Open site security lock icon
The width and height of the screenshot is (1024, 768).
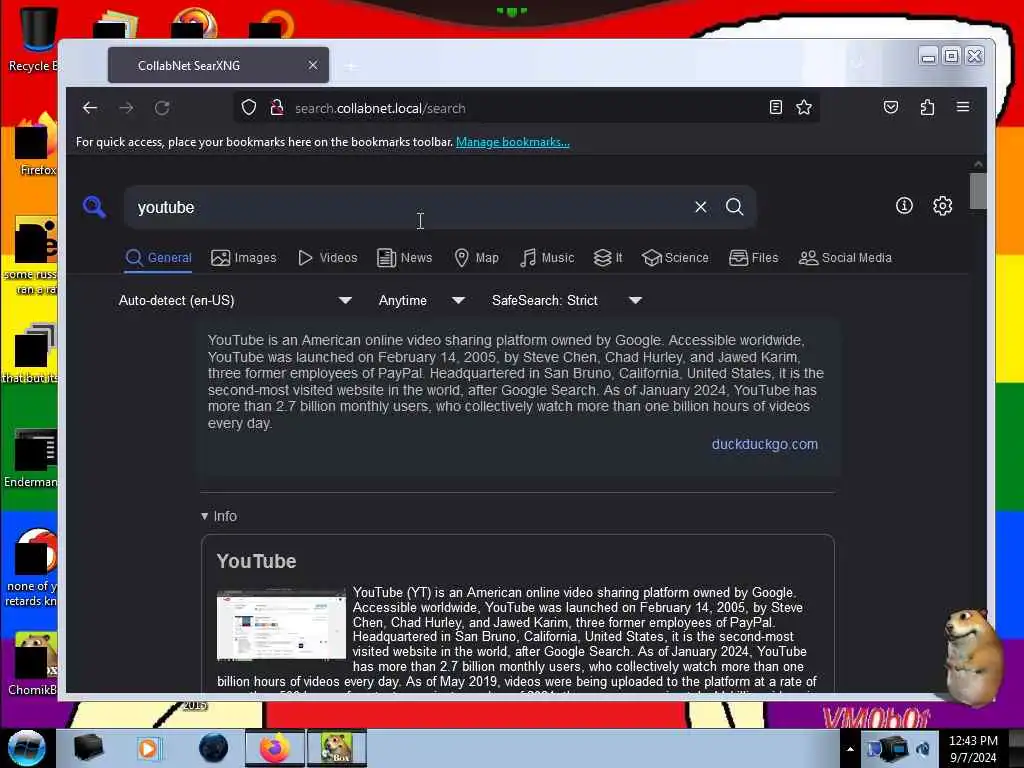point(277,108)
